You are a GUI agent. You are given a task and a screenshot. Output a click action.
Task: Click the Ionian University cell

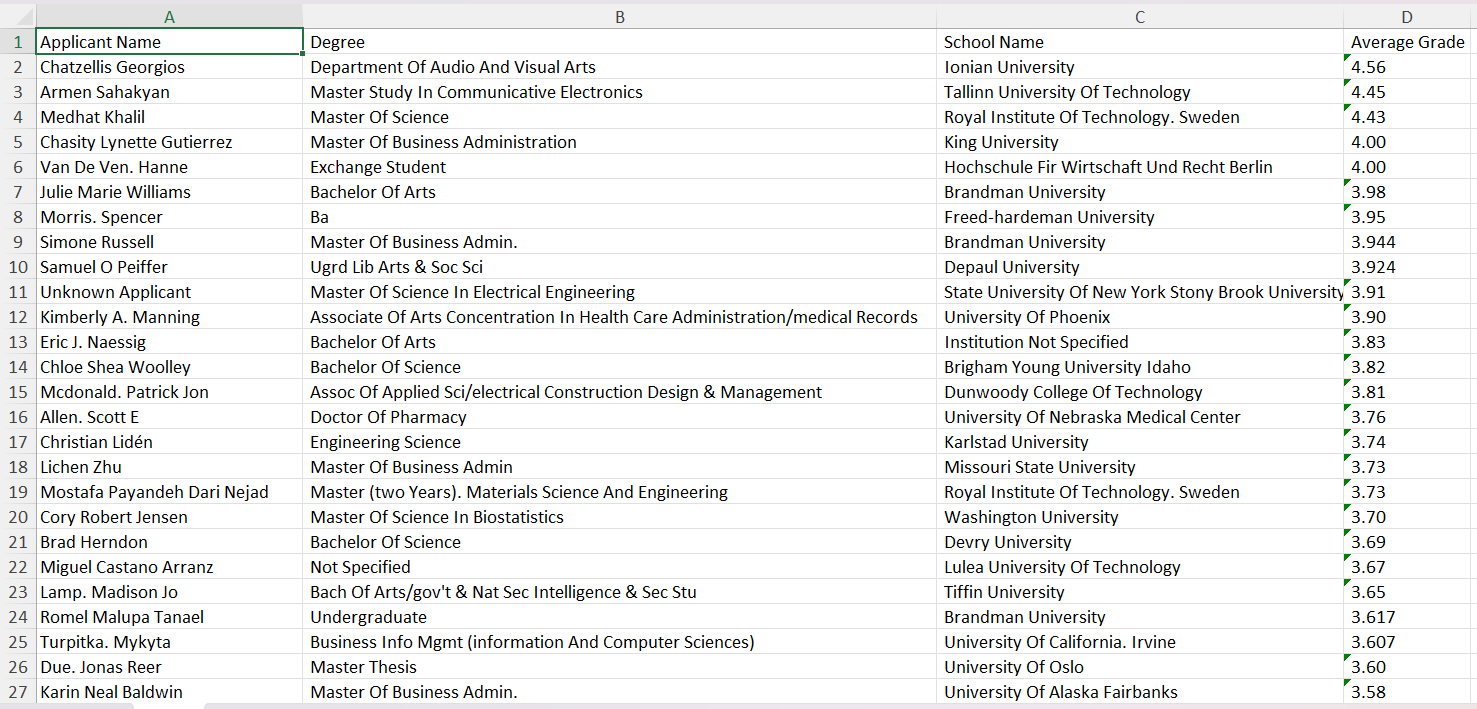pos(1140,67)
